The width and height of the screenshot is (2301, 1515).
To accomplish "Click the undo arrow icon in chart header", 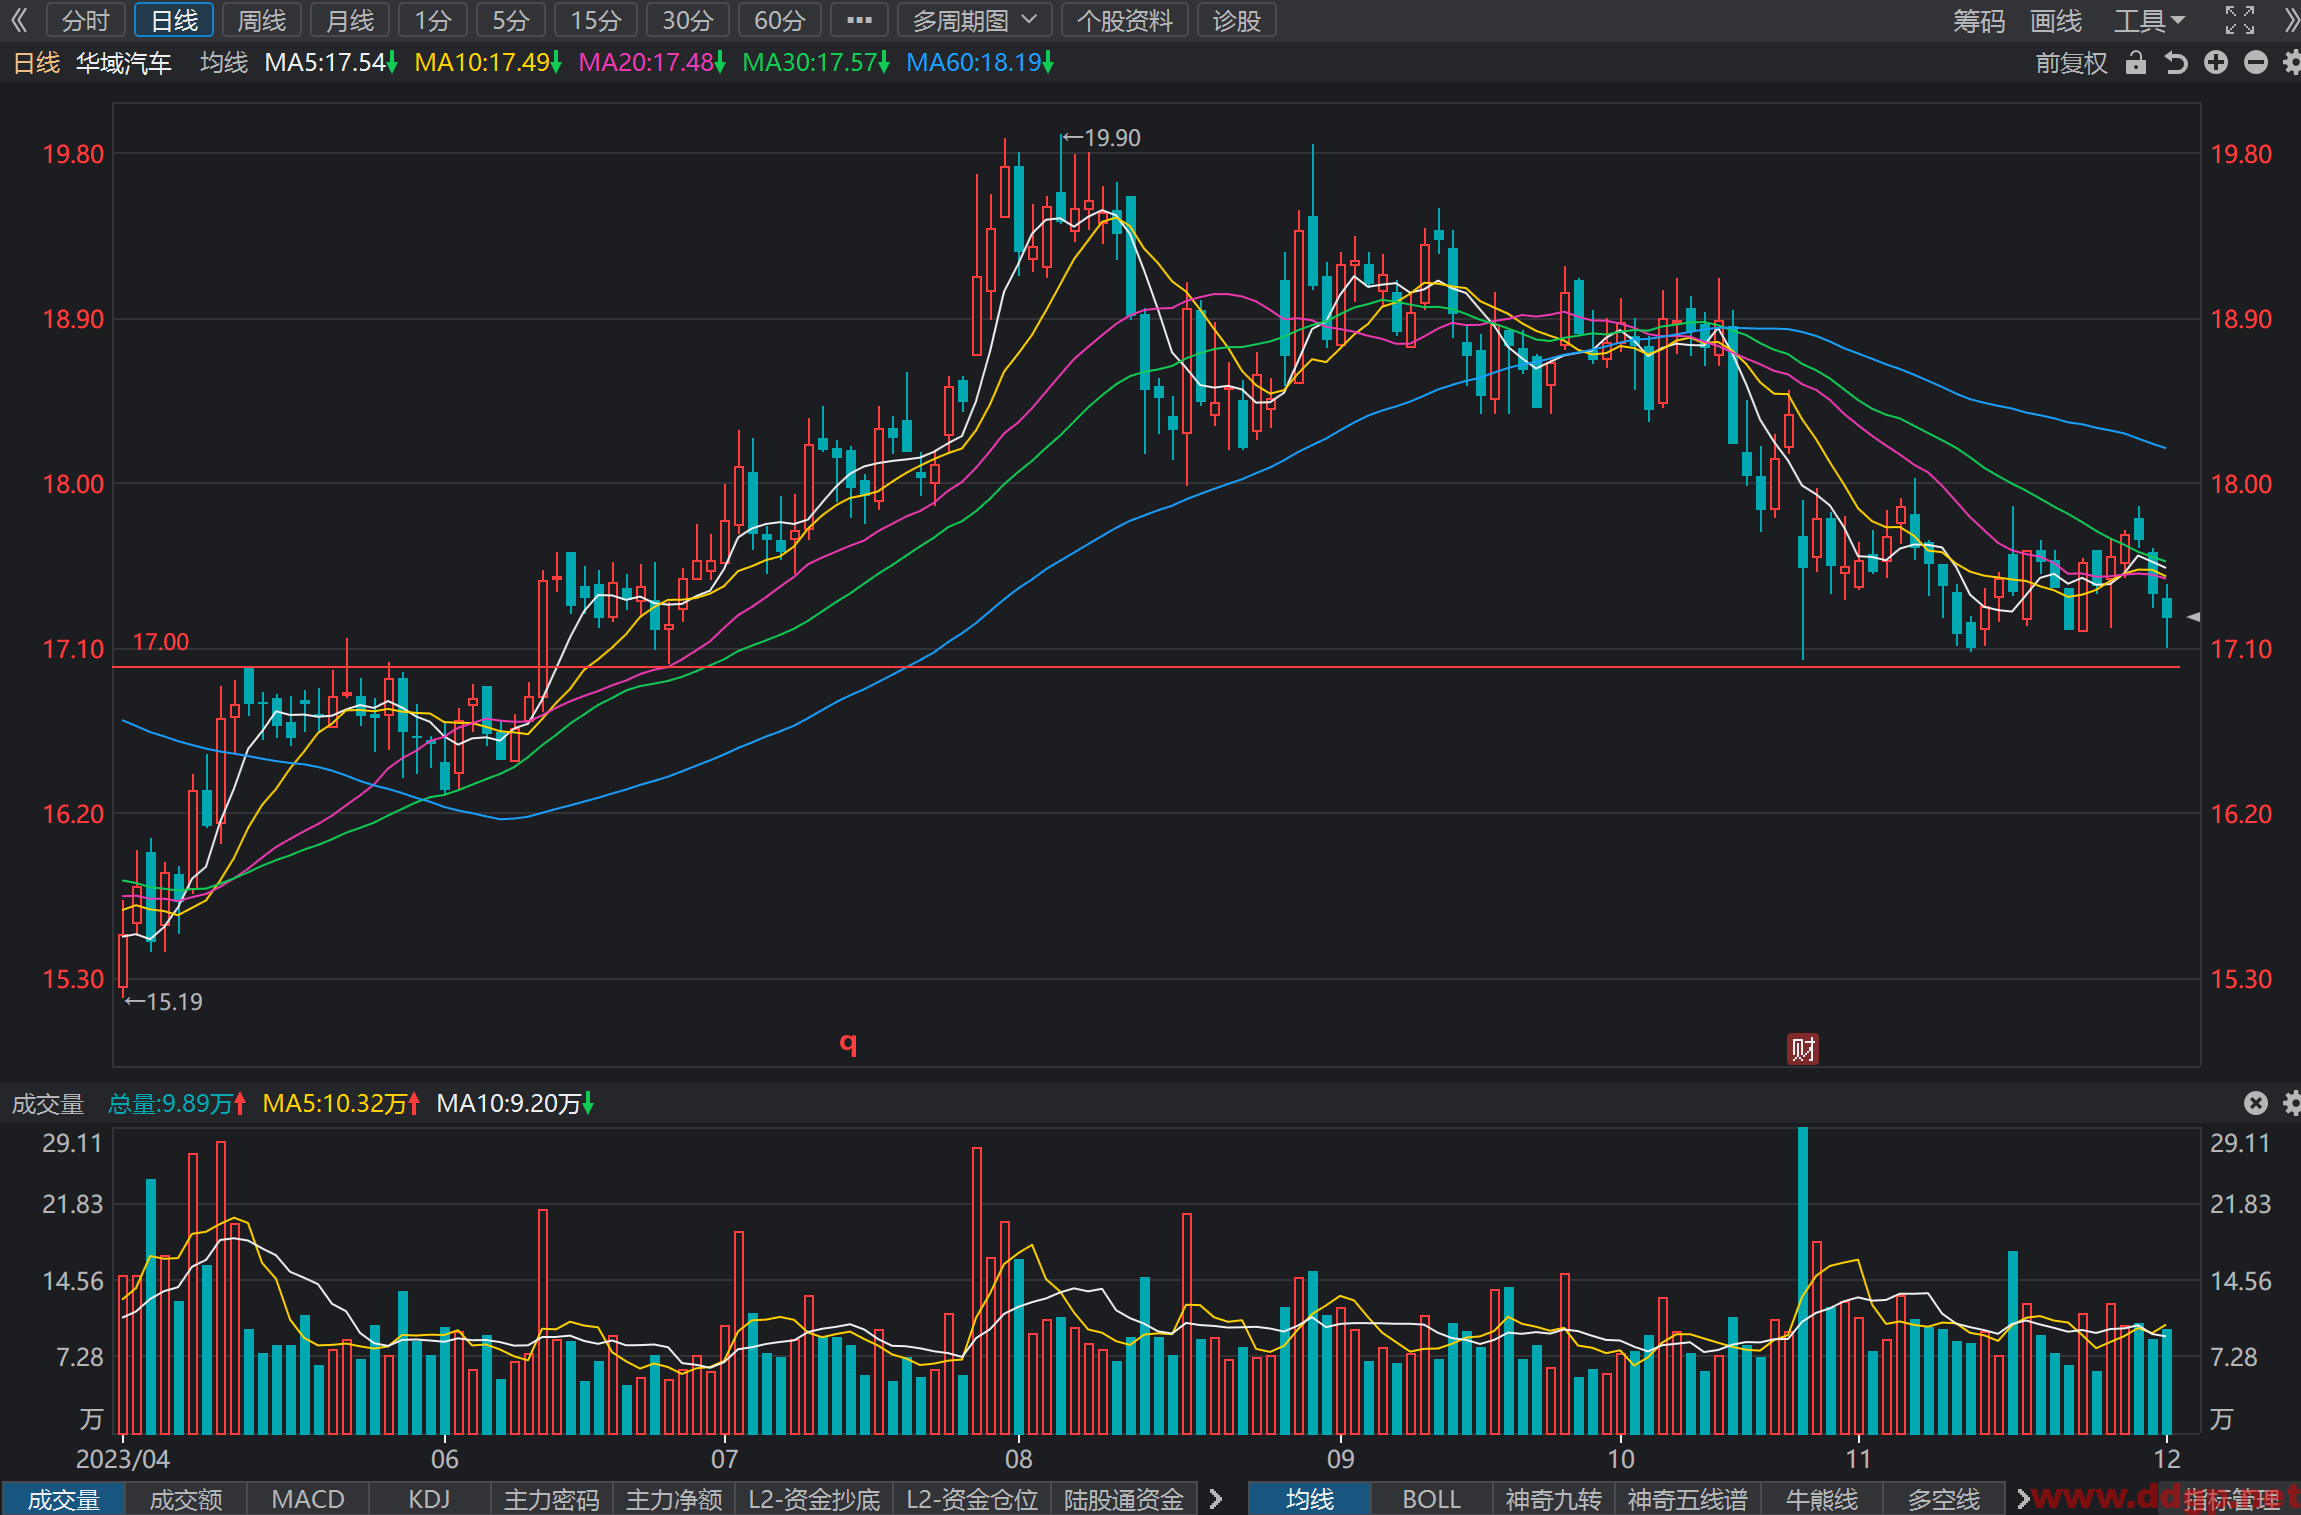I will click(2176, 63).
